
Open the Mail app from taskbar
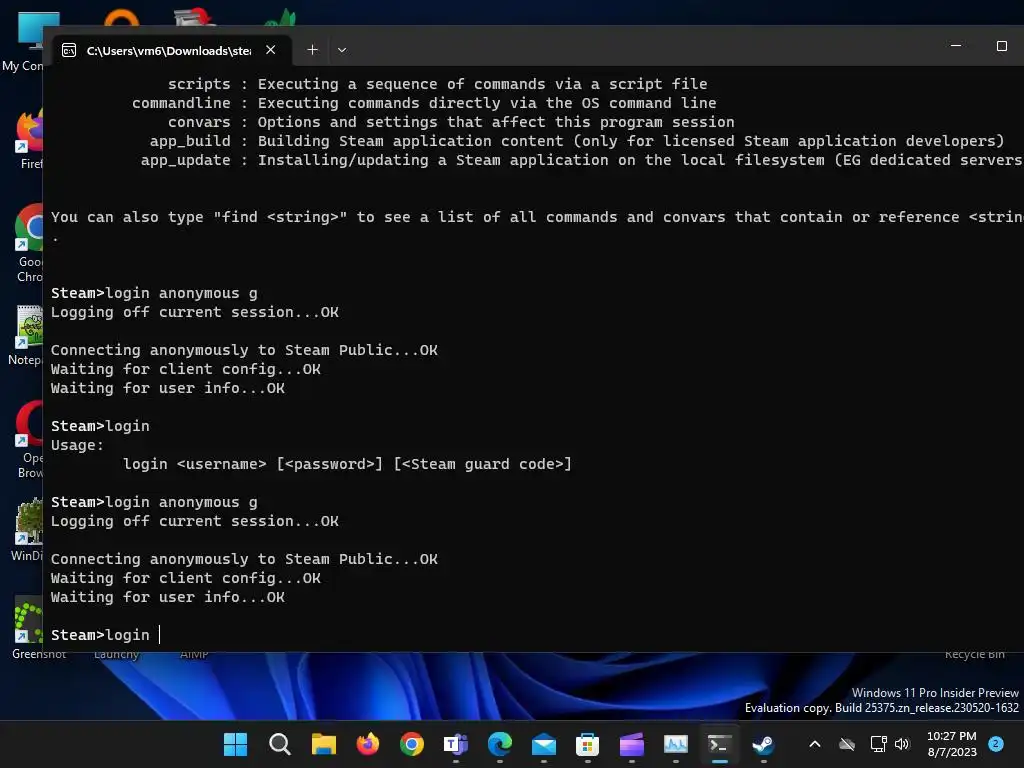544,744
